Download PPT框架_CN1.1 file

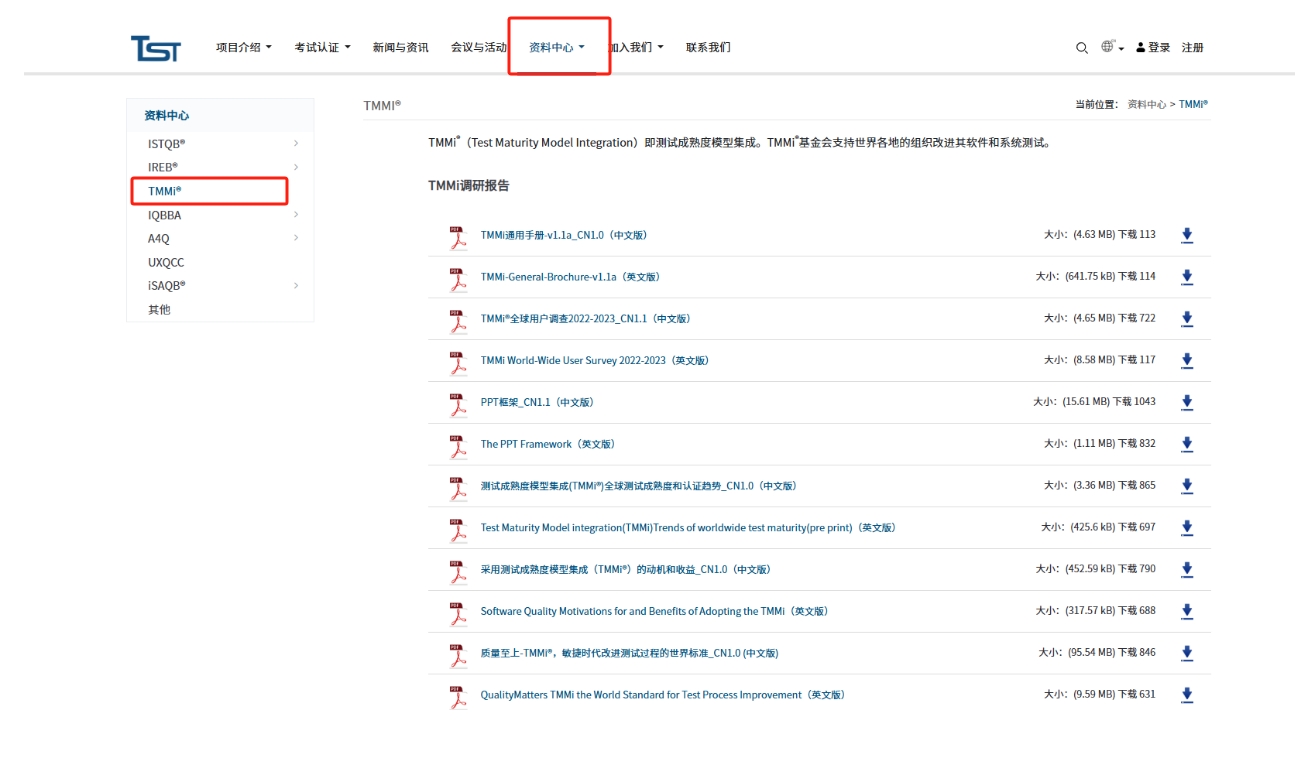pyautogui.click(x=1187, y=402)
